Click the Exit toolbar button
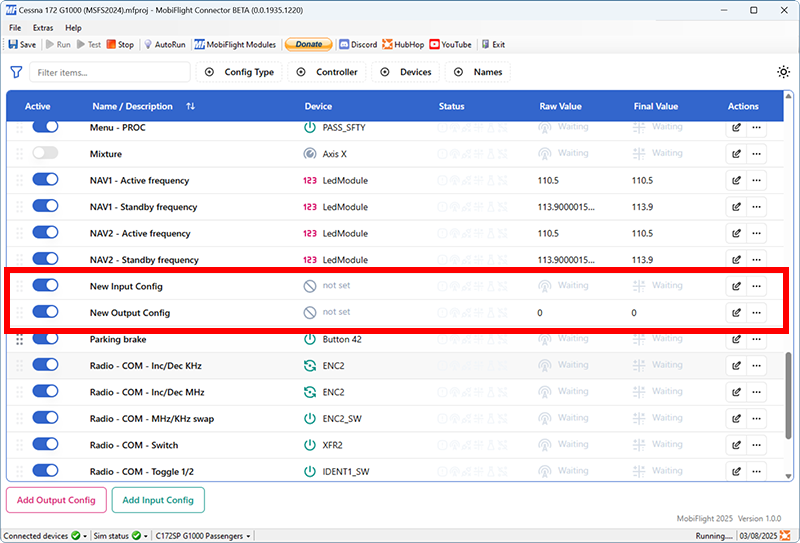Image resolution: width=800 pixels, height=543 pixels. coord(493,44)
